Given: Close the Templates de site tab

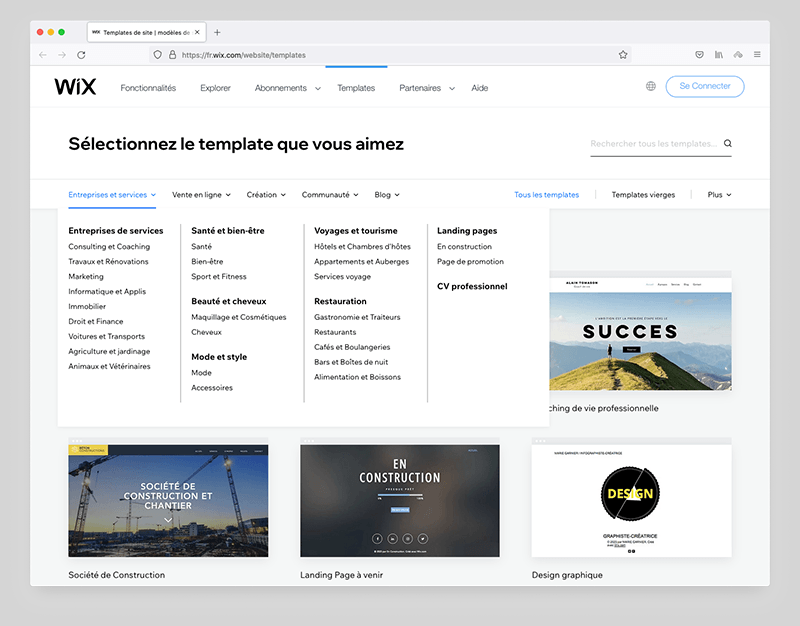Looking at the screenshot, I should [x=197, y=32].
